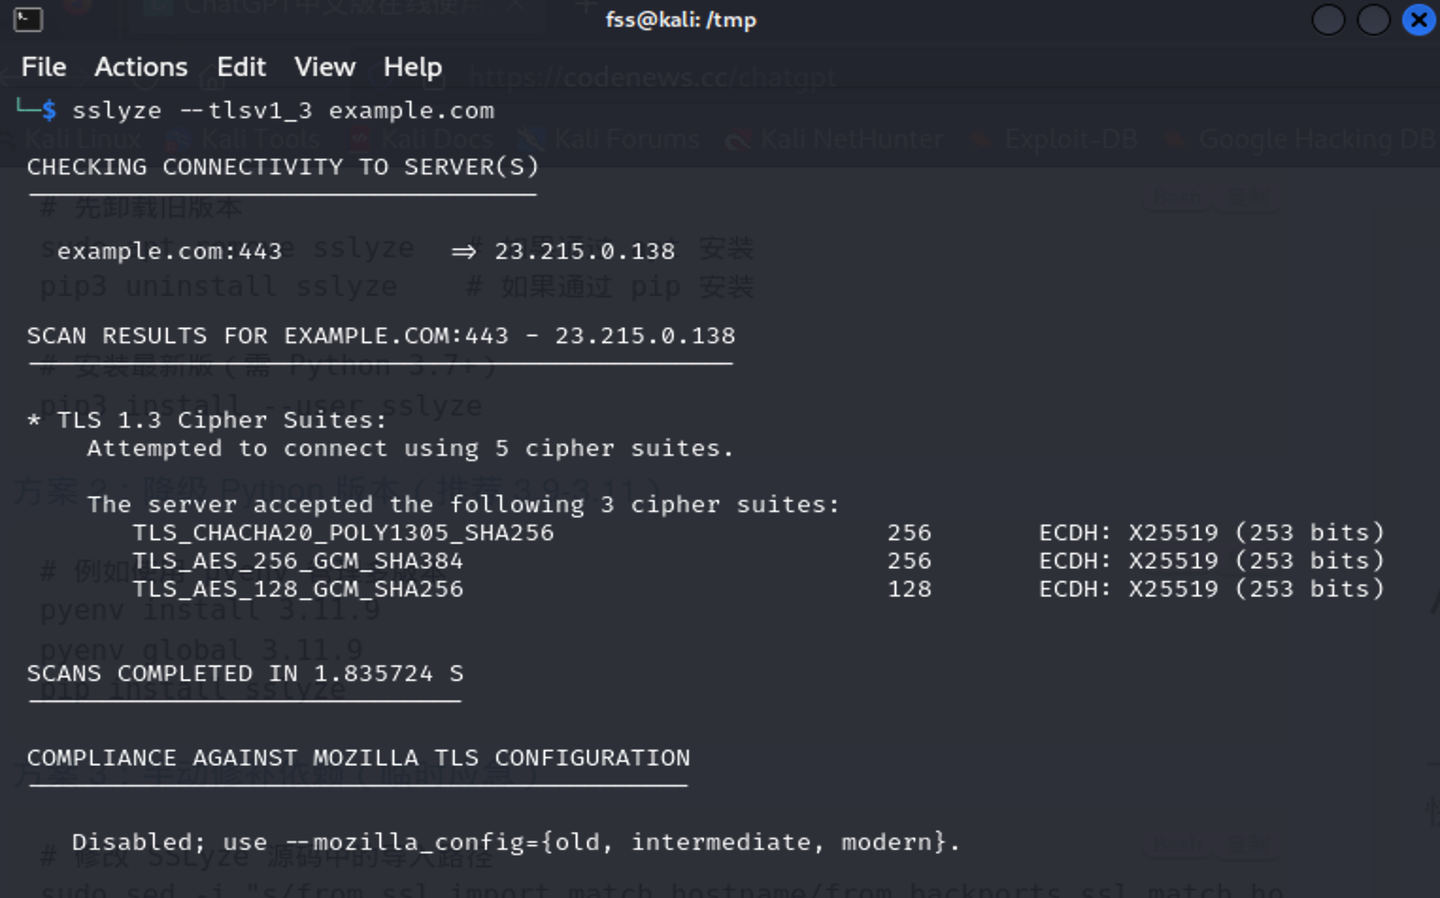
Task: Open the View menu
Action: click(324, 67)
